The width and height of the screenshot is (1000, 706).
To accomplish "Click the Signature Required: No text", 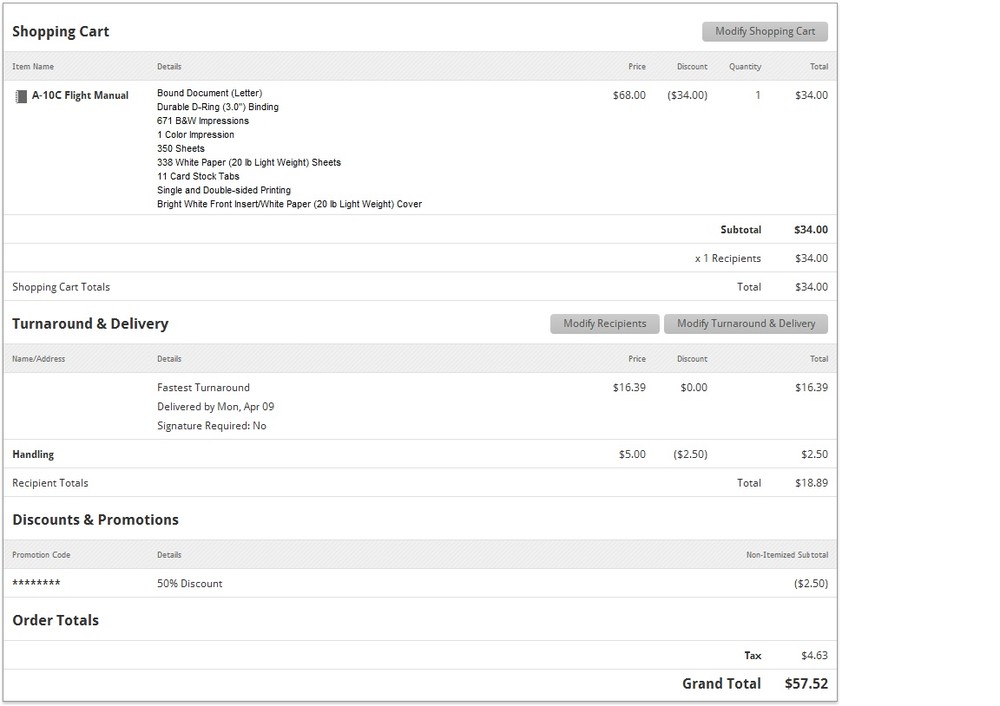I will [211, 426].
